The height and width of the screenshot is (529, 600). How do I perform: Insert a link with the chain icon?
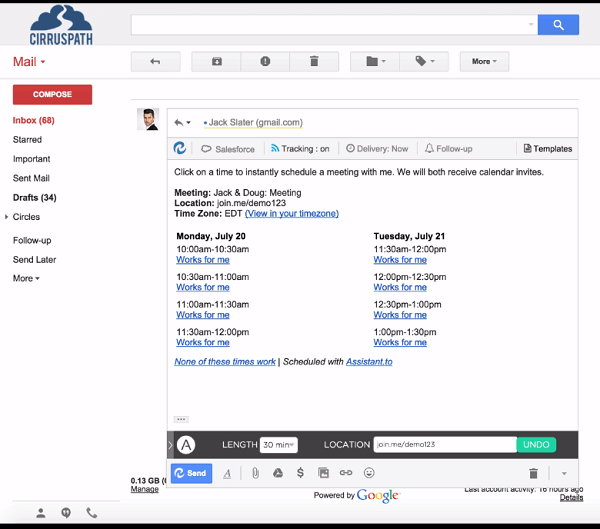click(x=346, y=473)
